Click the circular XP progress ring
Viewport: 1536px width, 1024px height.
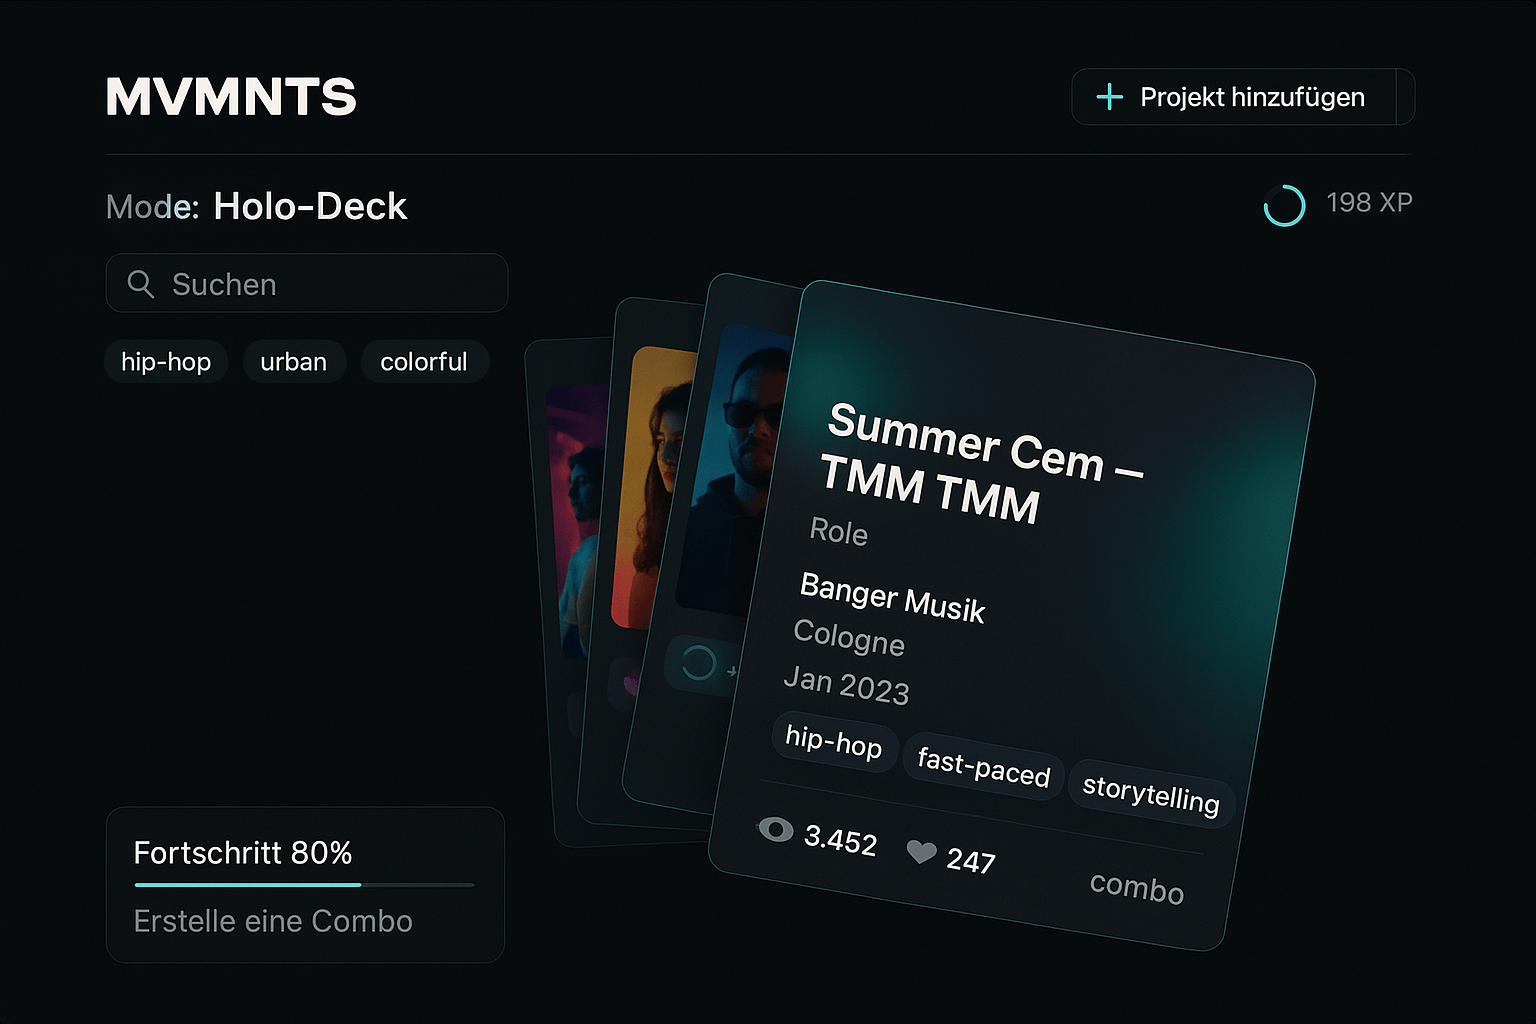click(x=1284, y=205)
